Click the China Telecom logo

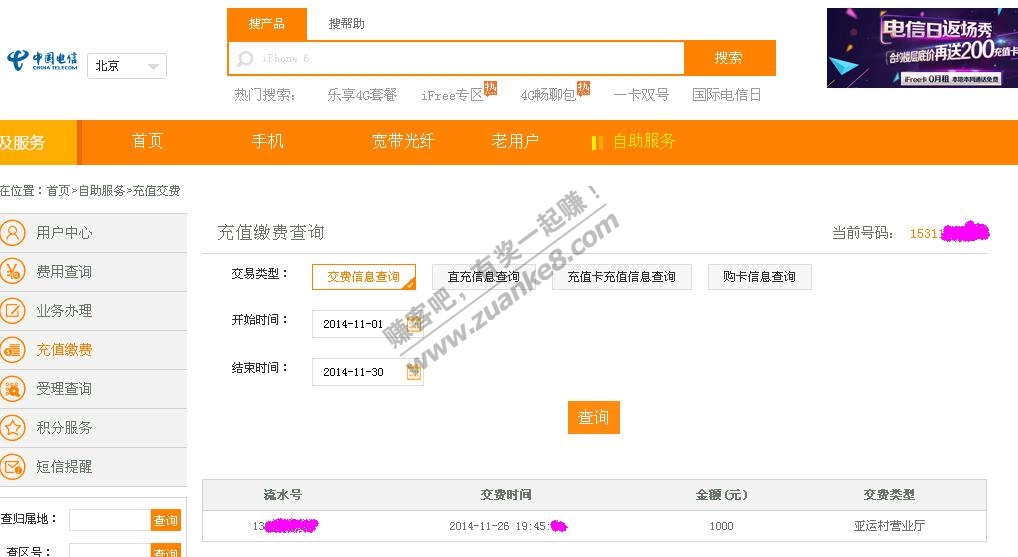42,60
